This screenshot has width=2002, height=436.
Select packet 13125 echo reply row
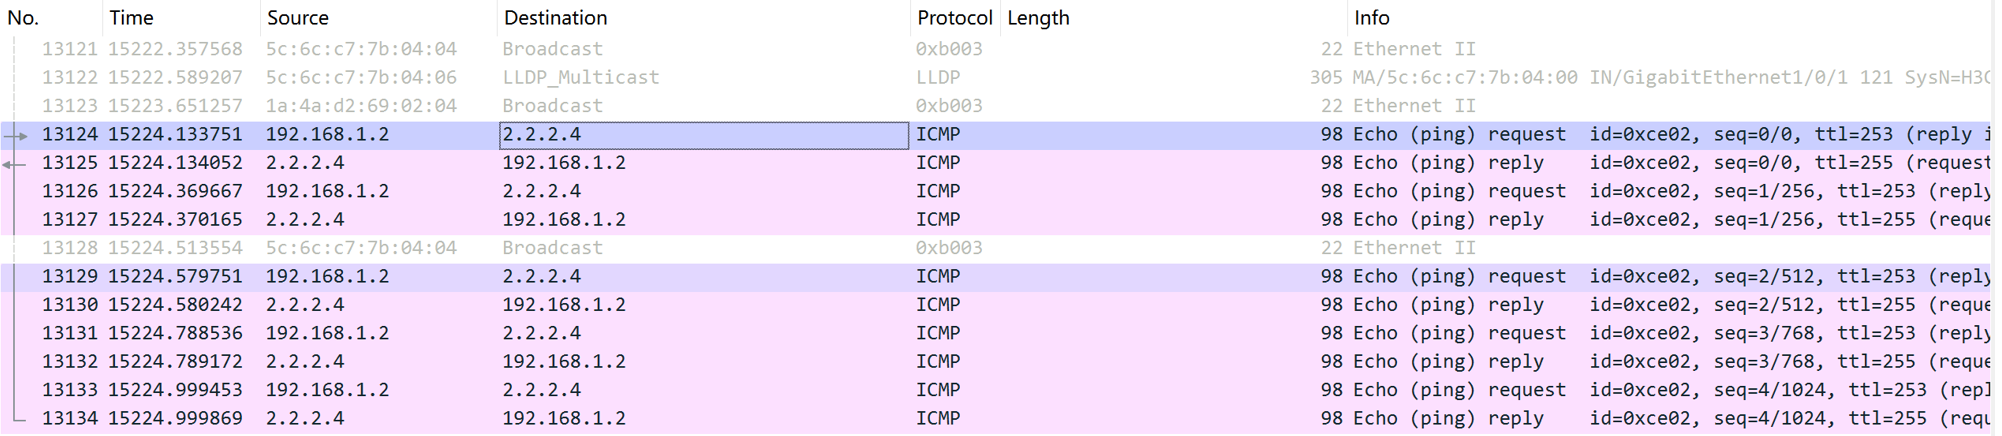pos(1000,163)
